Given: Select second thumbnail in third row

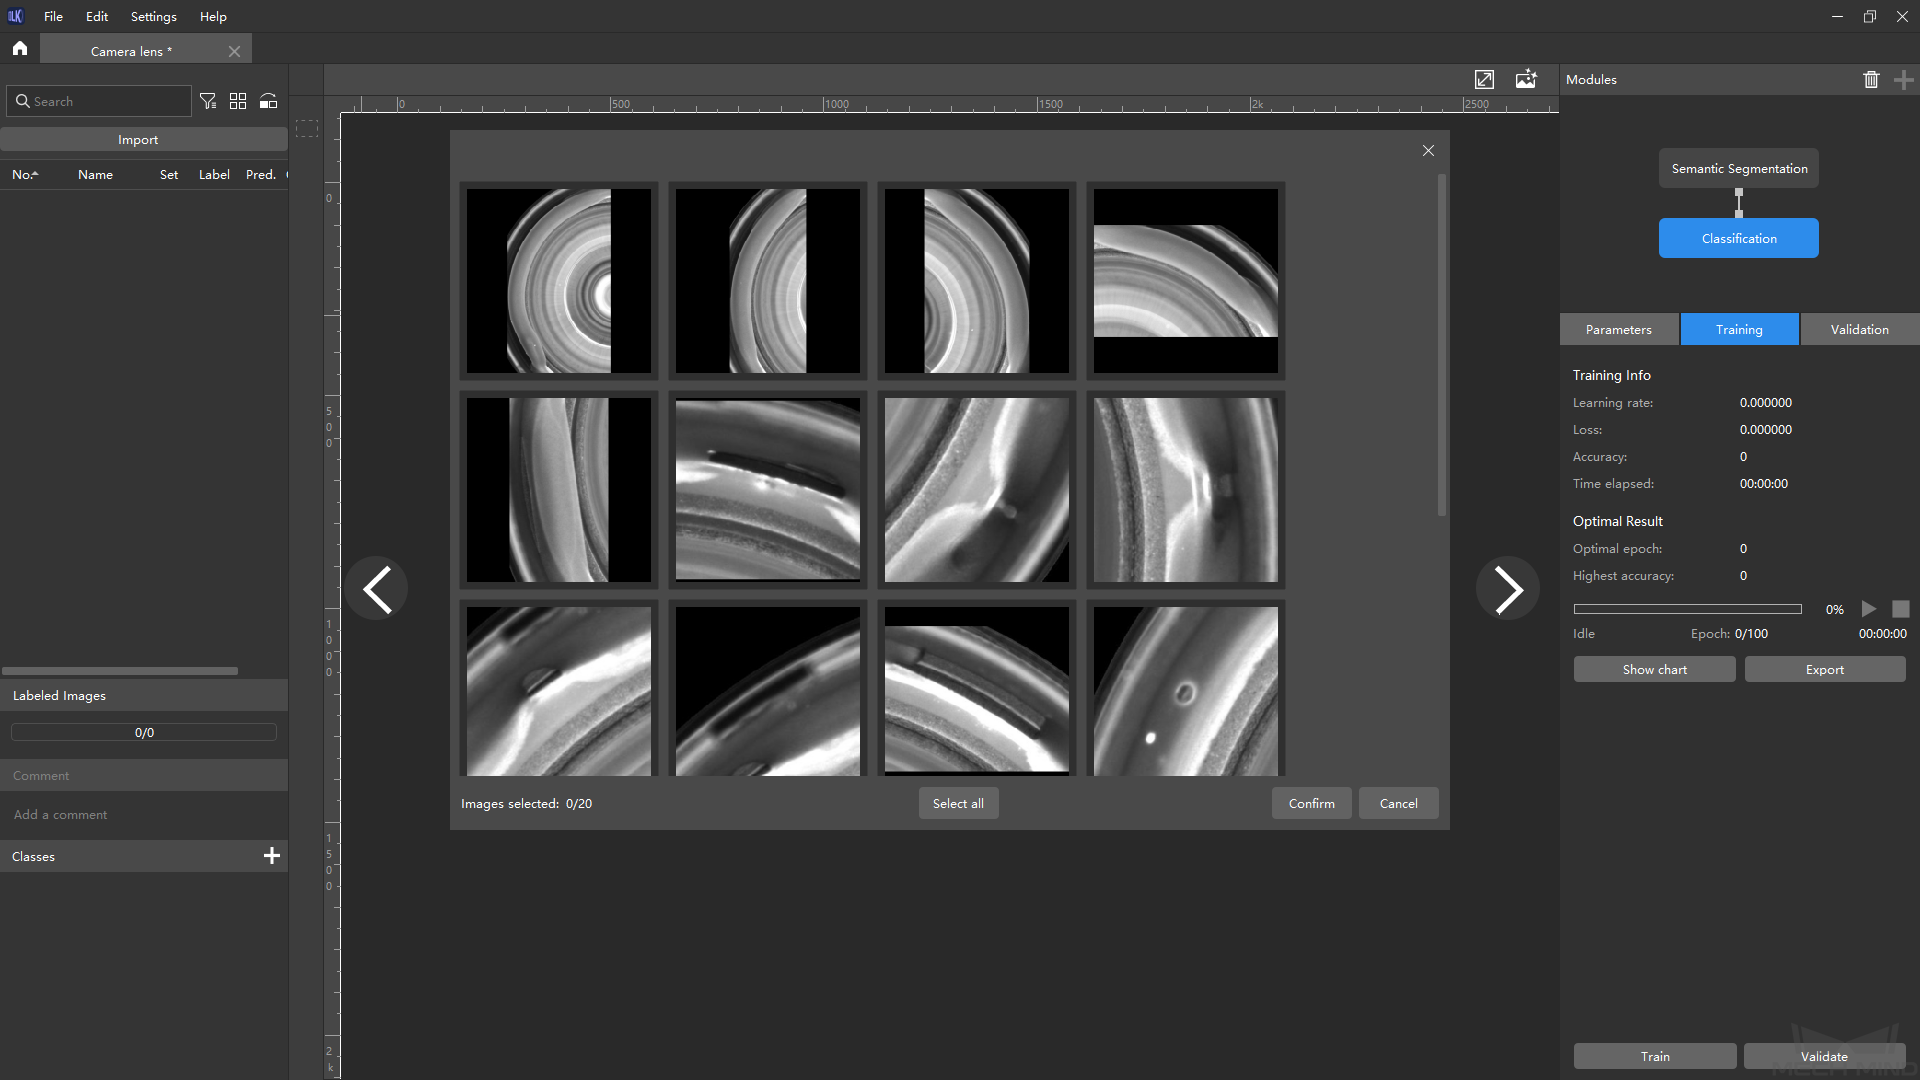Looking at the screenshot, I should coord(768,688).
